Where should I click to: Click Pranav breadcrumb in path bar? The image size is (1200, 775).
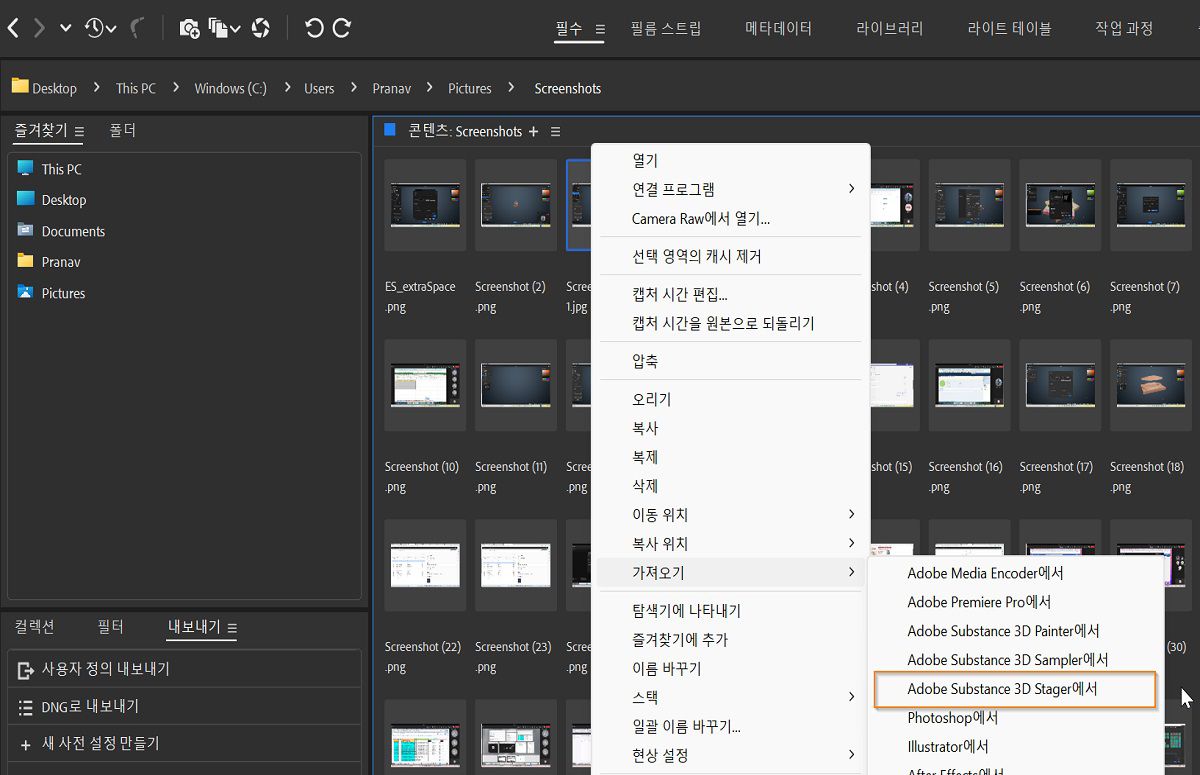[392, 88]
